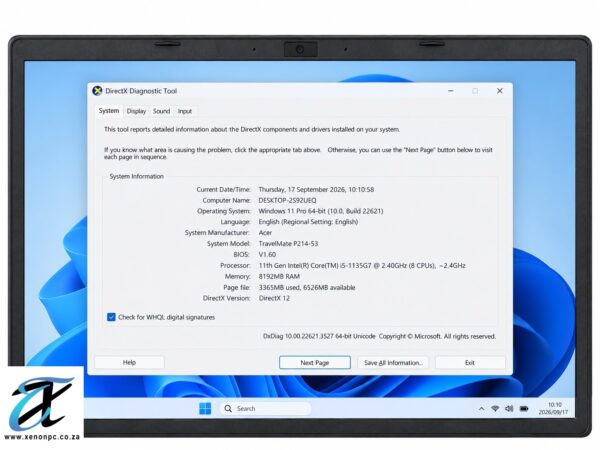Switch to the System tab
The width and height of the screenshot is (600, 450).
[109, 111]
